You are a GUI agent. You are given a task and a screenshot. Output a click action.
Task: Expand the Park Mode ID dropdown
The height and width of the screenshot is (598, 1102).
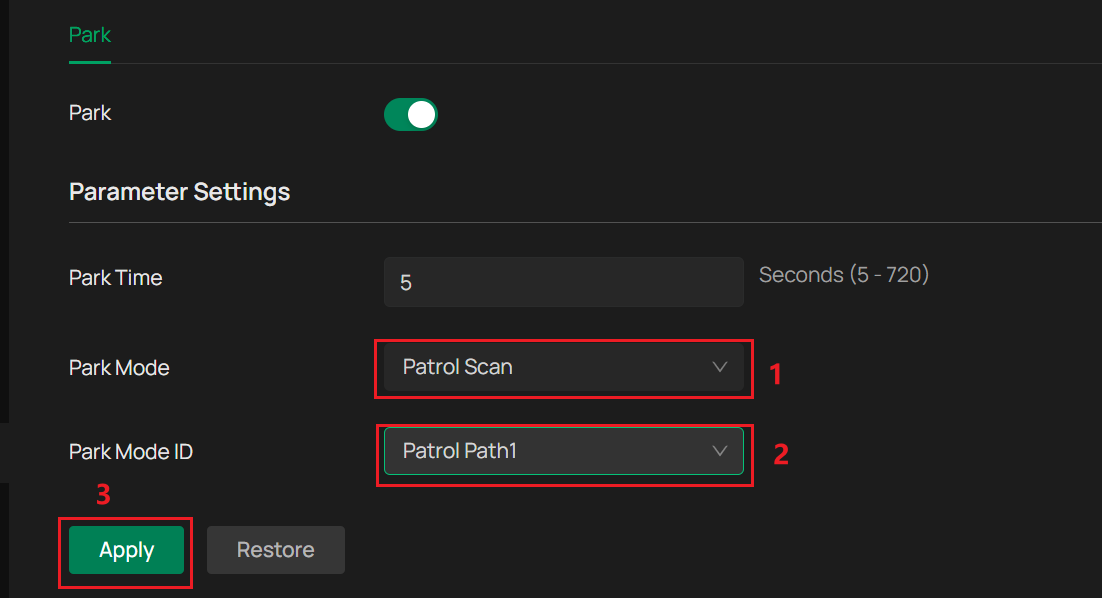pos(563,452)
